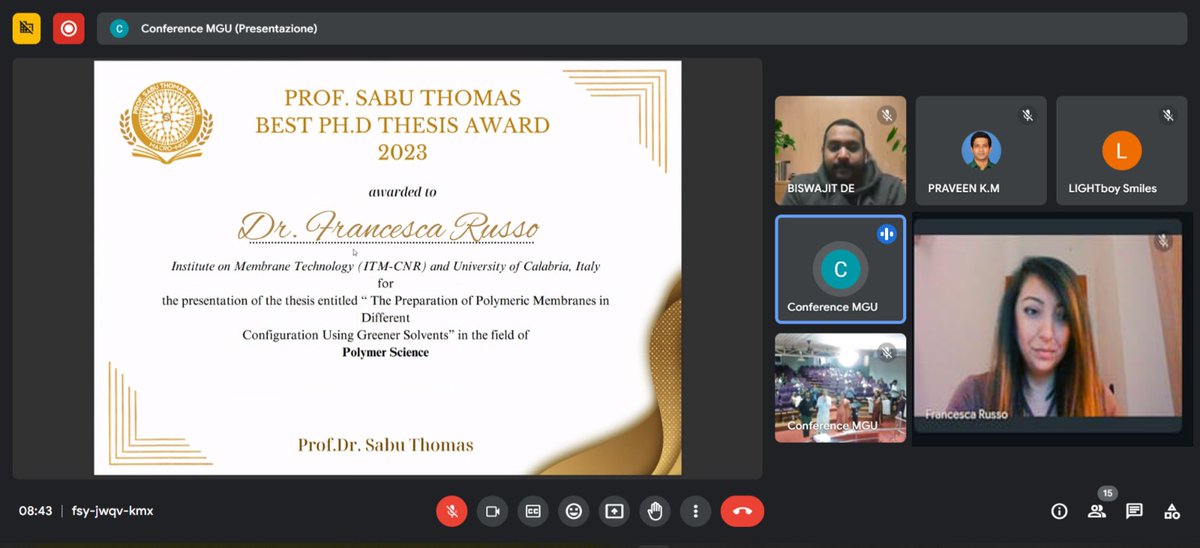Screen dimensions: 1200x548
Task: Open meeting details info icon
Action: coord(1059,511)
